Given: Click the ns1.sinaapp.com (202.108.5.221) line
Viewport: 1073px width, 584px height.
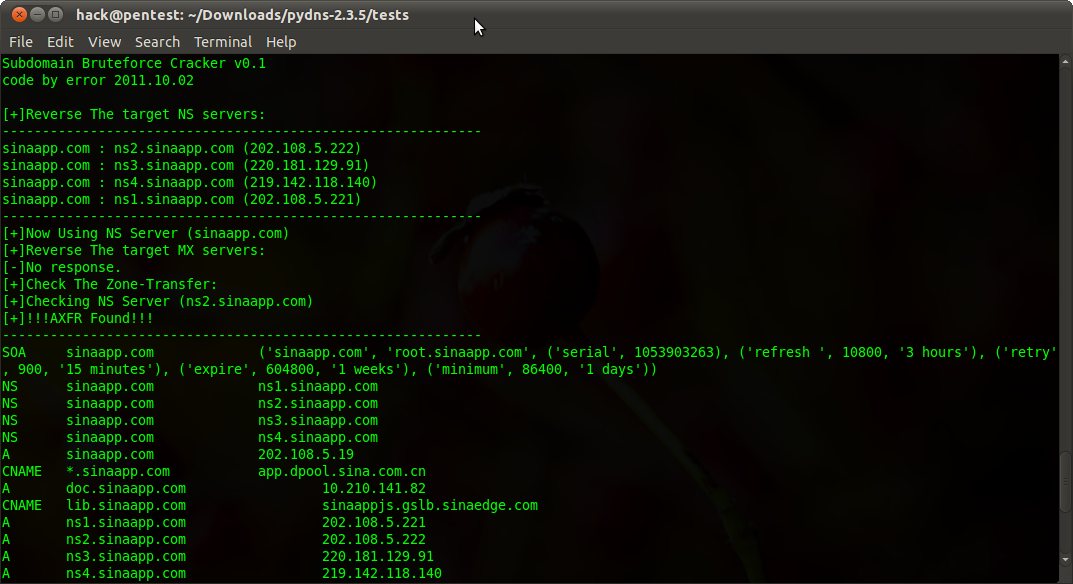Looking at the screenshot, I should [181, 199].
